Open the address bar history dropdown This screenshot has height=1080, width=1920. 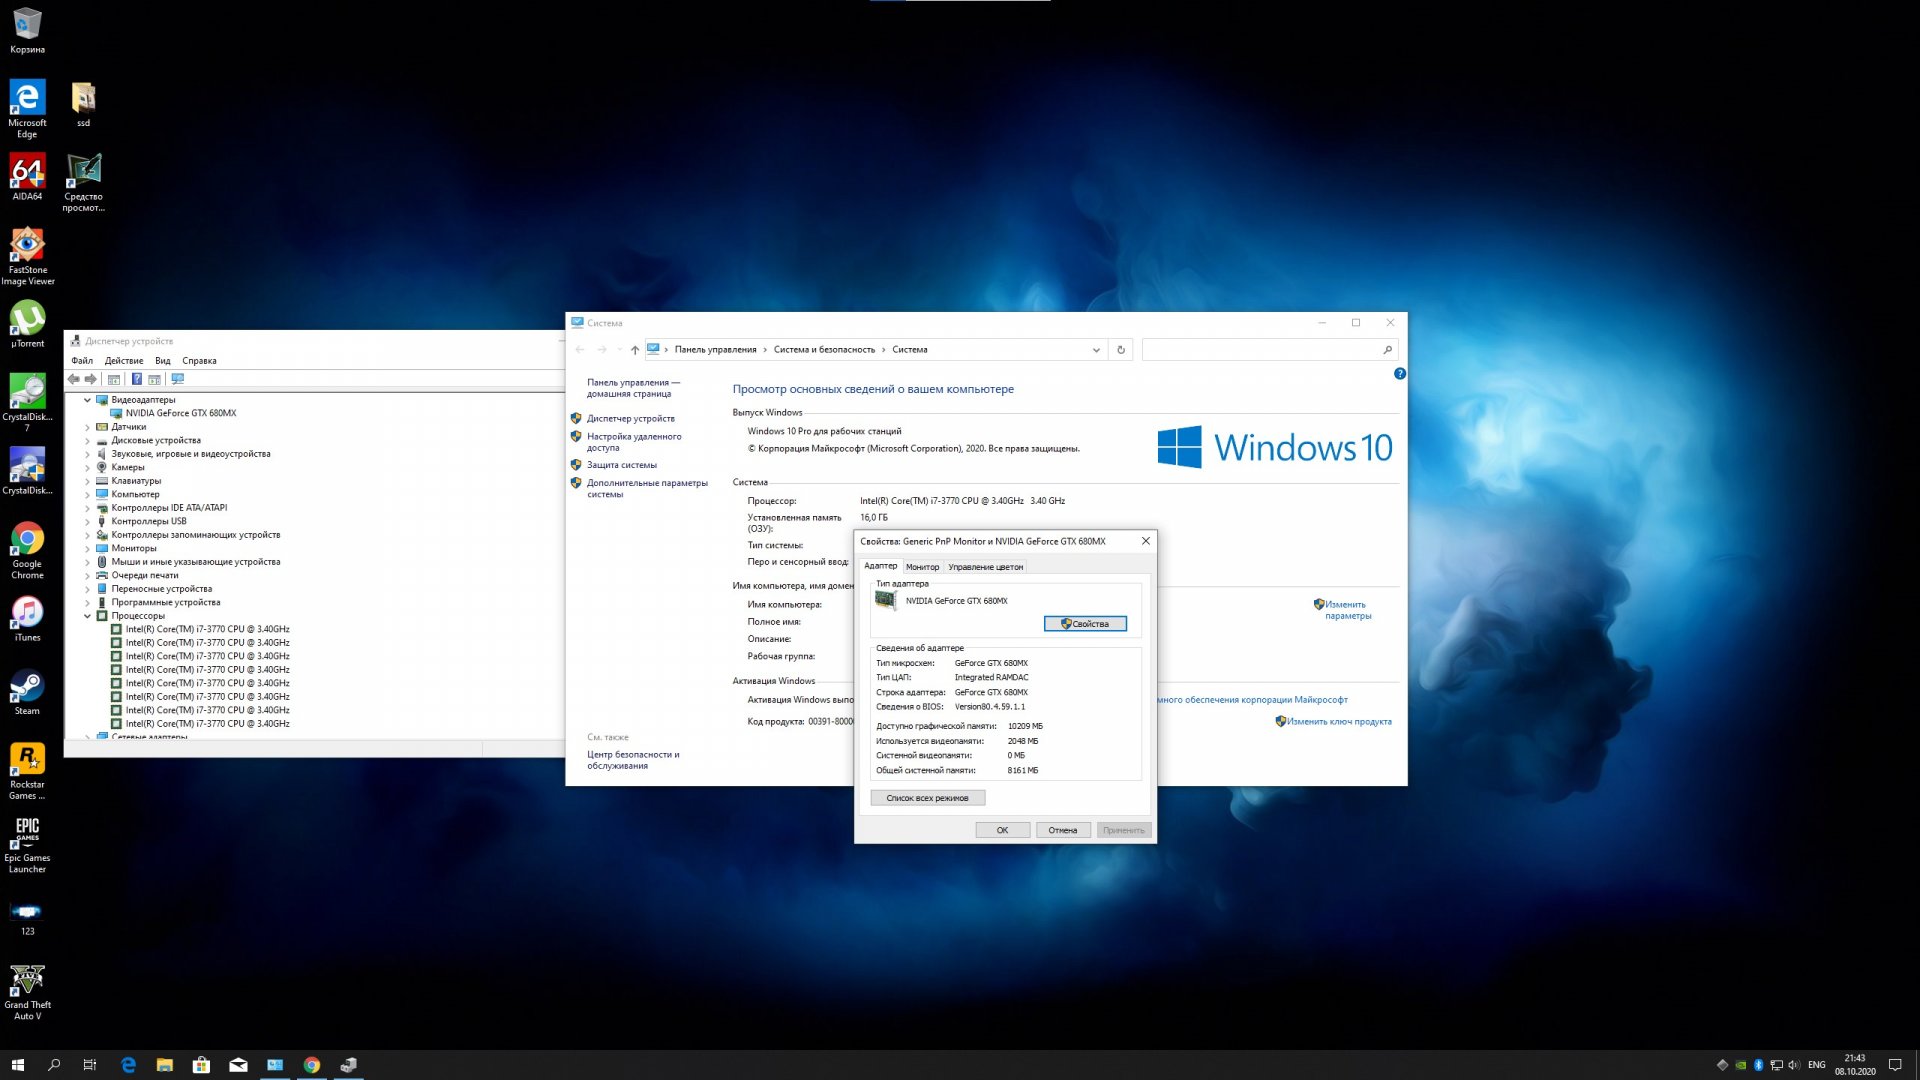click(x=1096, y=350)
